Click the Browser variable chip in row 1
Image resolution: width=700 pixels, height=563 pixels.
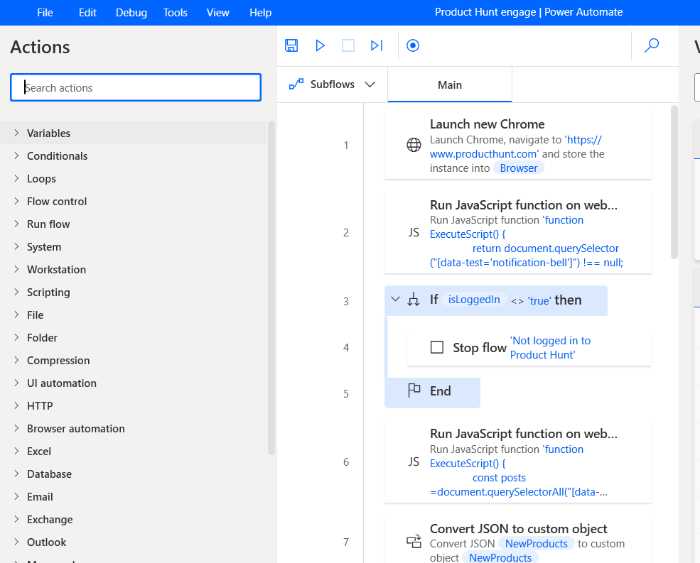point(519,168)
